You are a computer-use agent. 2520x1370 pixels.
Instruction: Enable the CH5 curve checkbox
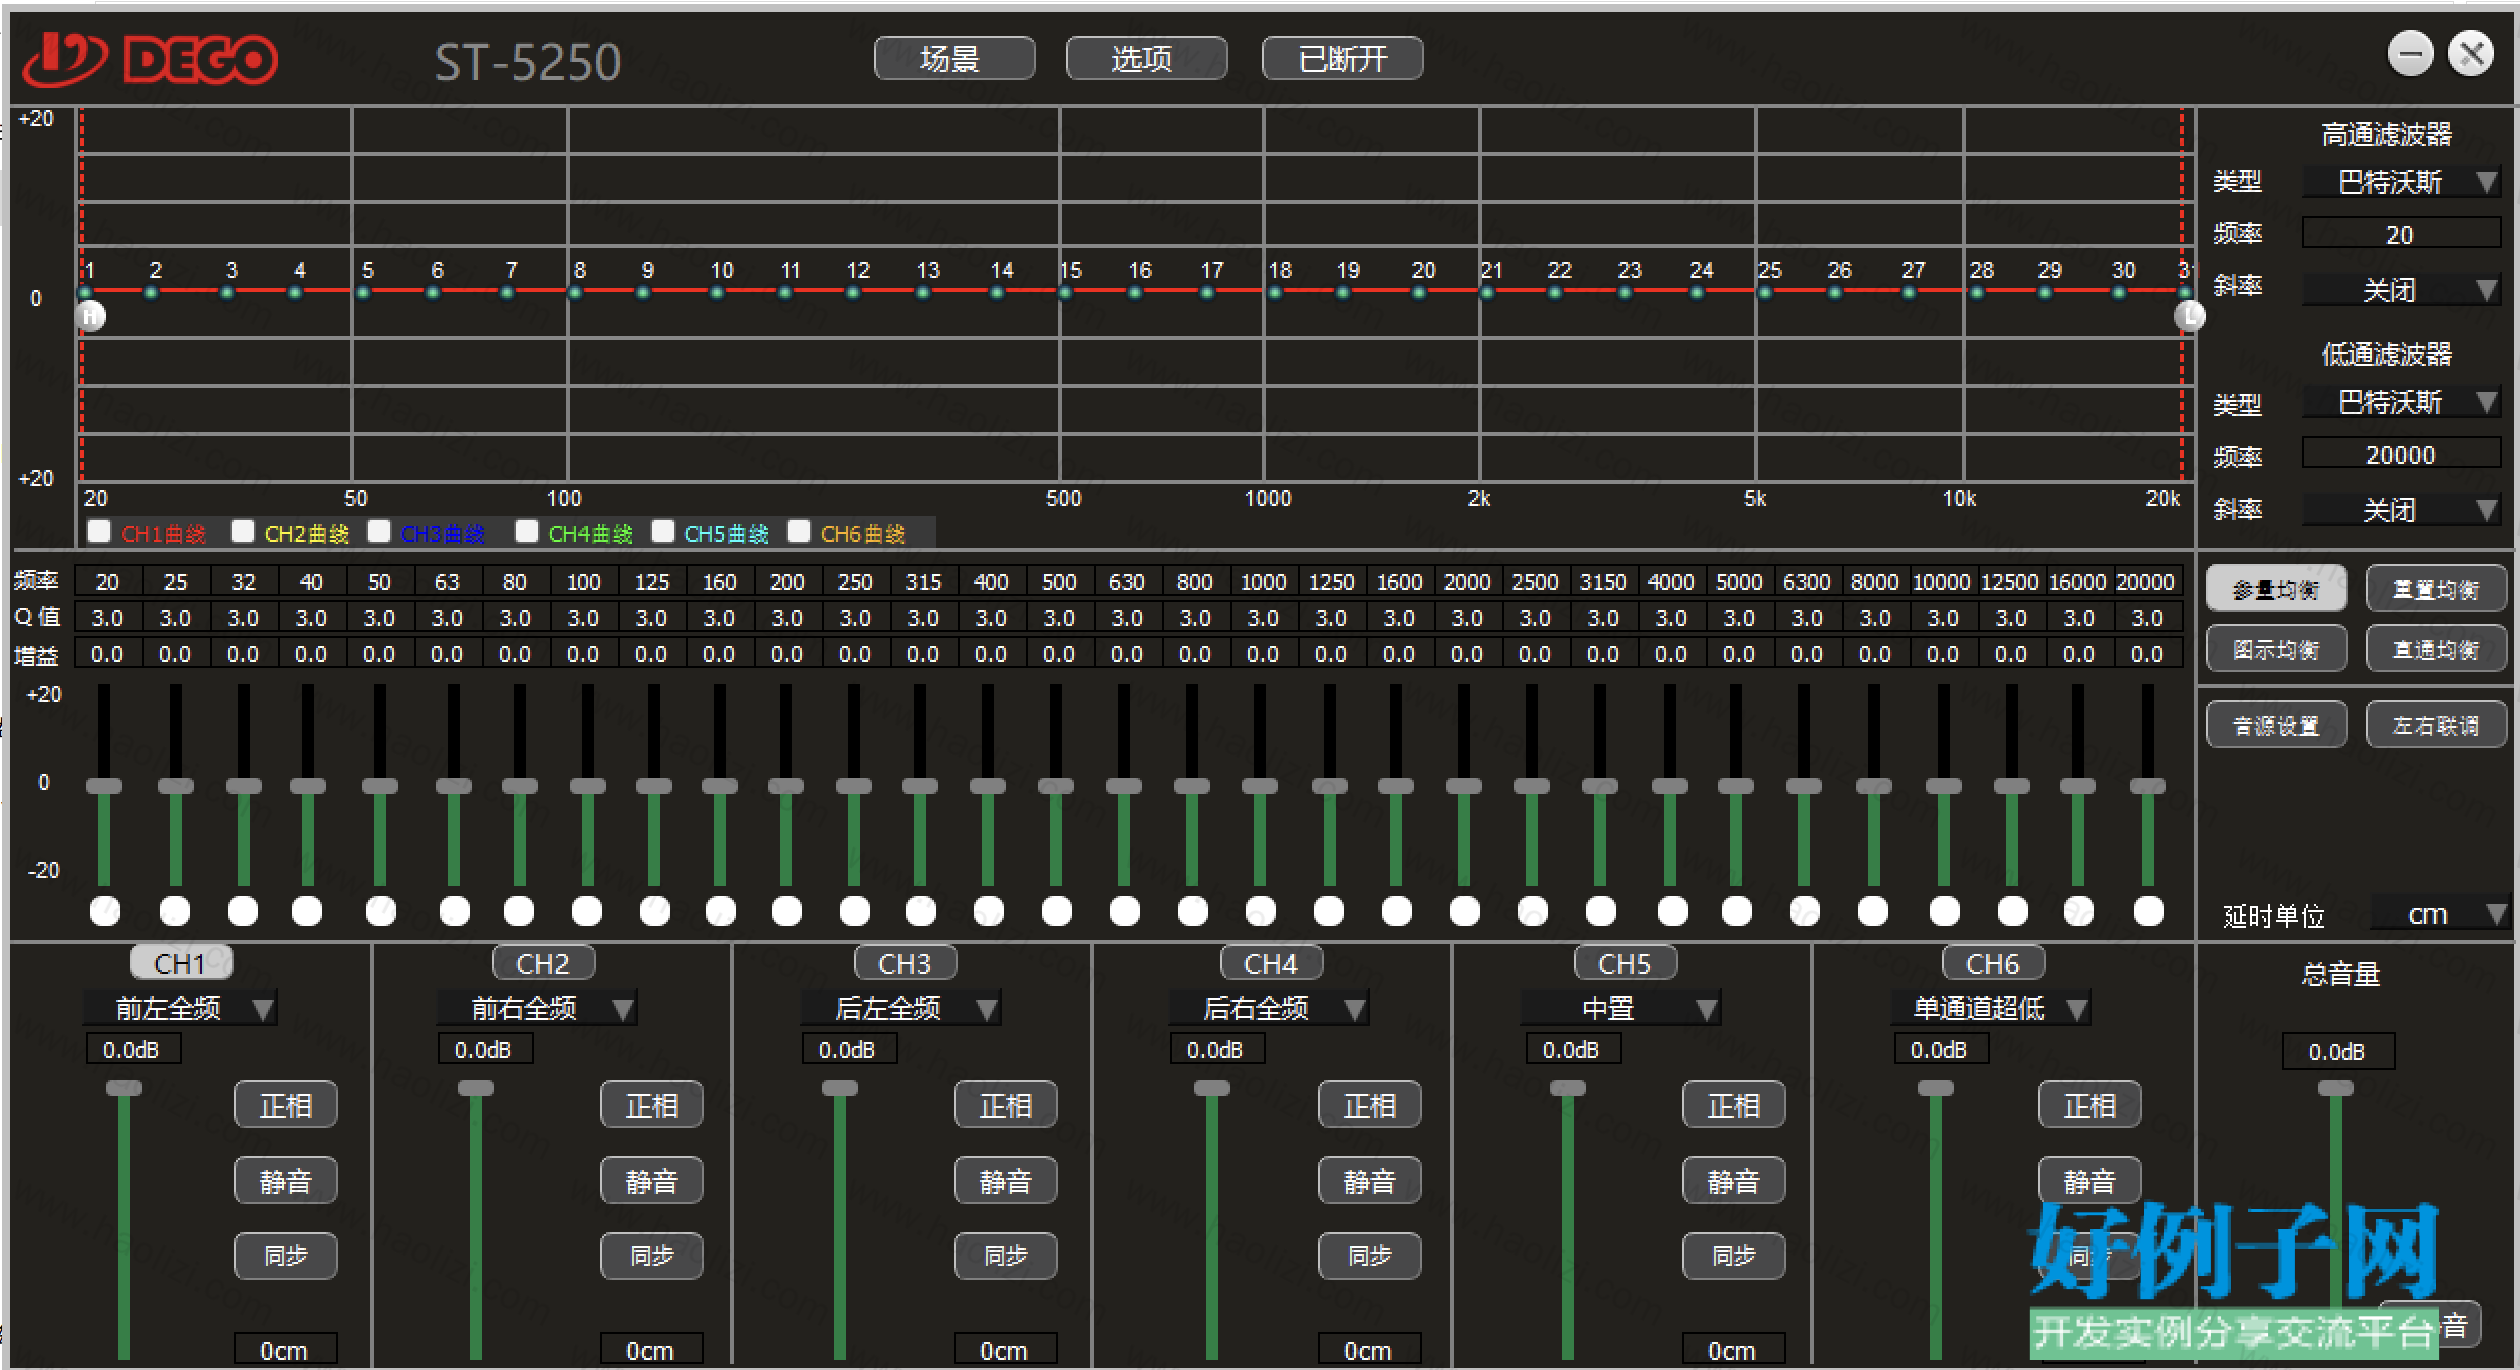tap(663, 531)
